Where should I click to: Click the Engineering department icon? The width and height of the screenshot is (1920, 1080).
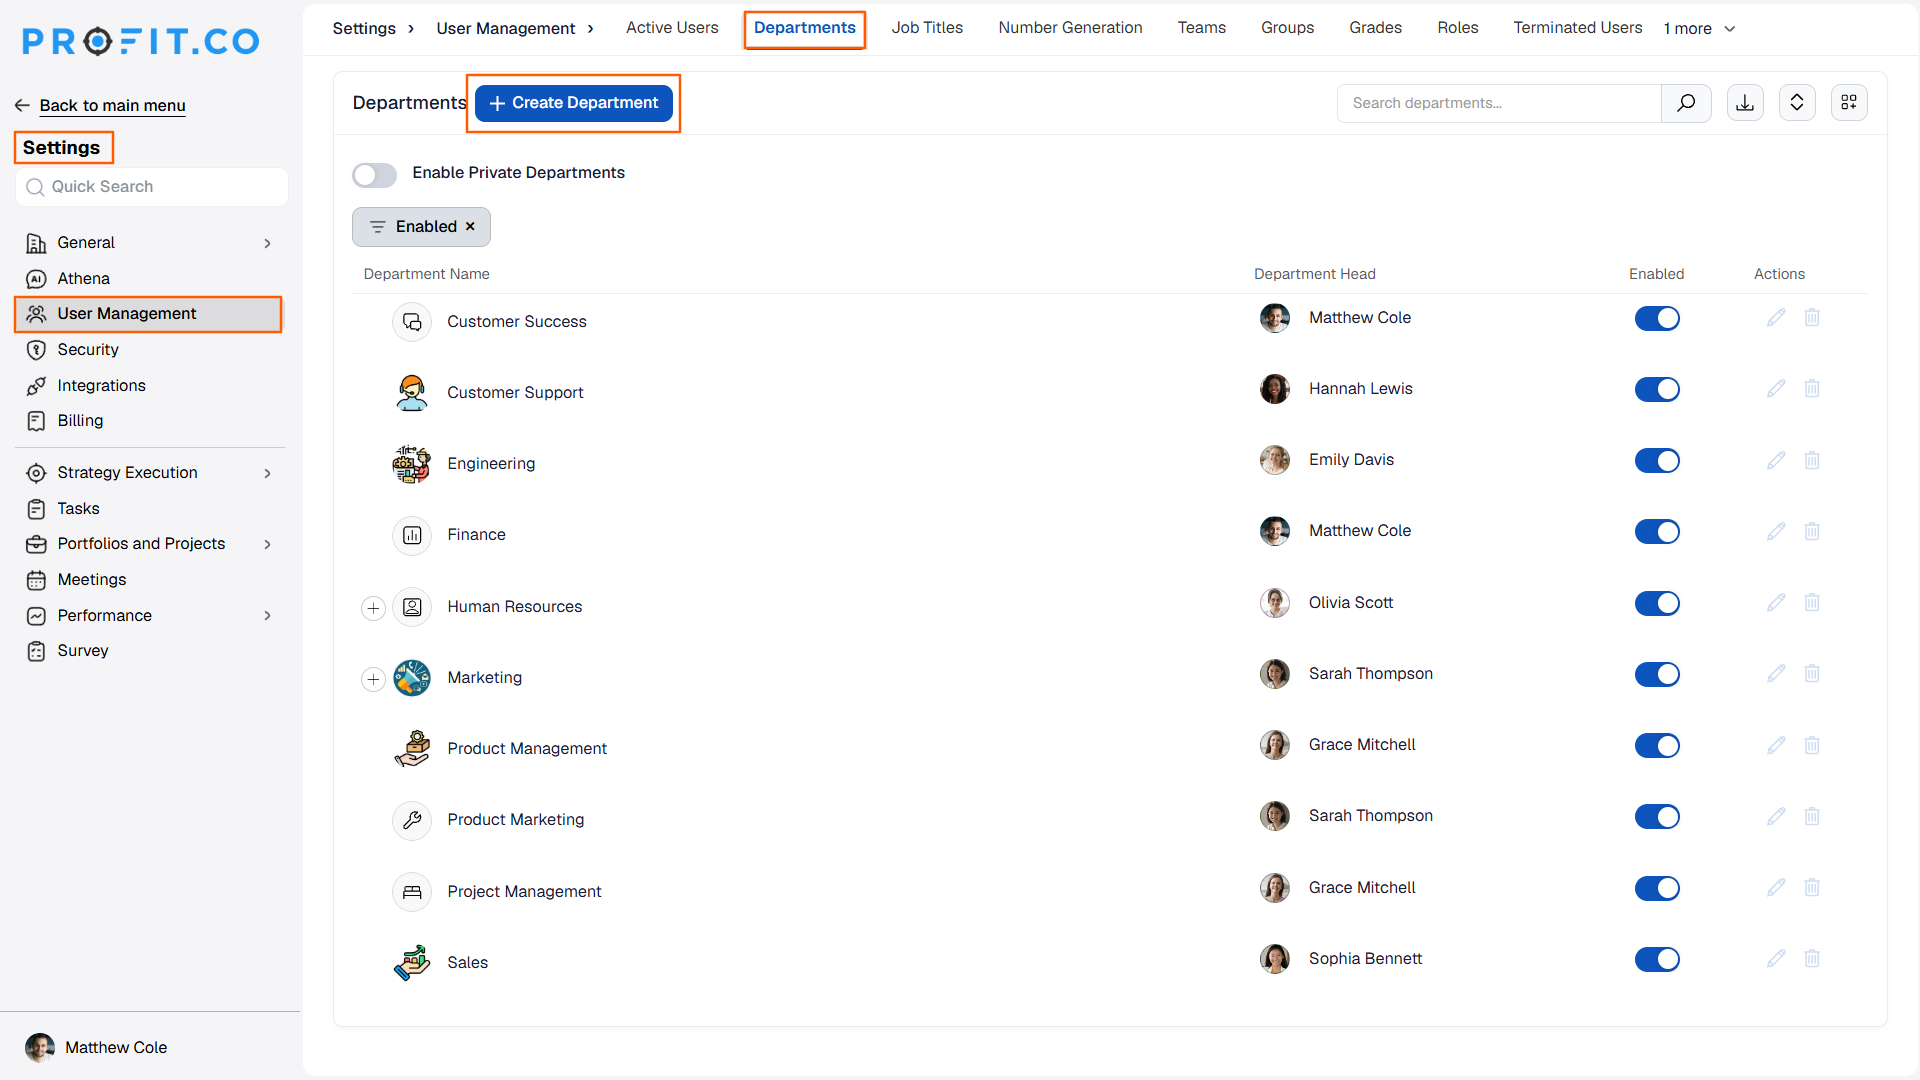[x=411, y=464]
